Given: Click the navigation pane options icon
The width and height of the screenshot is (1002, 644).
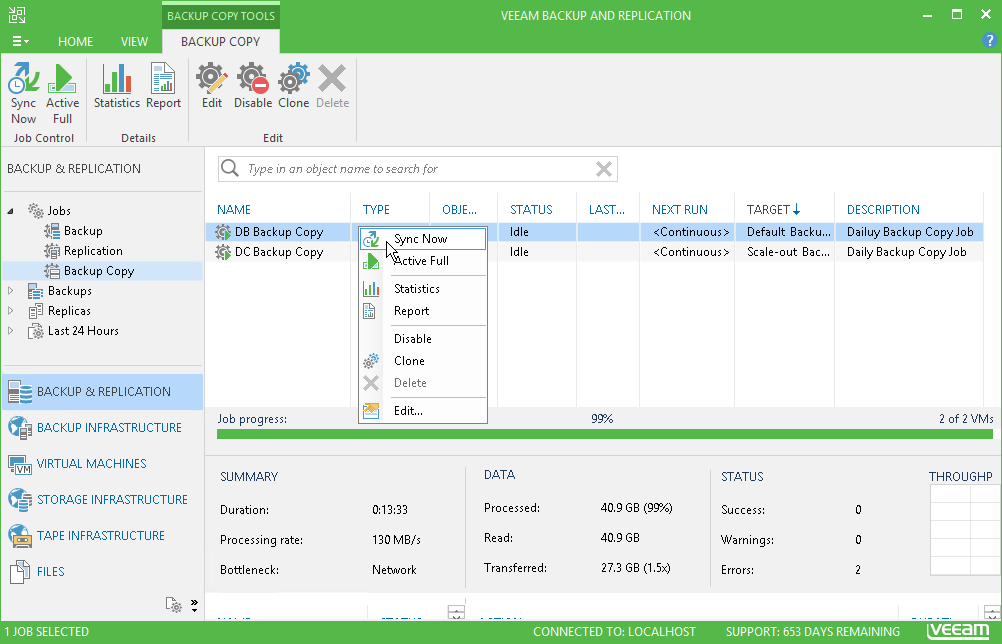Looking at the screenshot, I should click(174, 604).
